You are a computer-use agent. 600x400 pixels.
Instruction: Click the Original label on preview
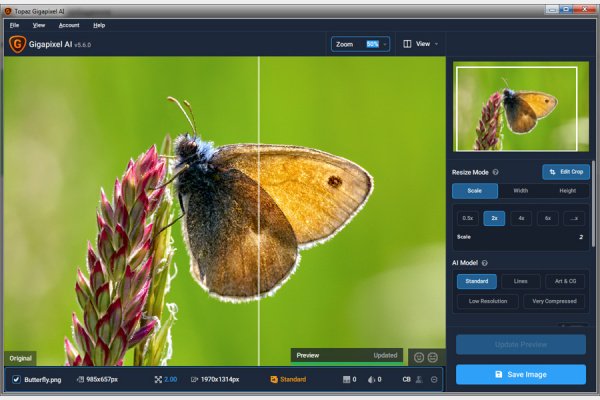tap(21, 358)
